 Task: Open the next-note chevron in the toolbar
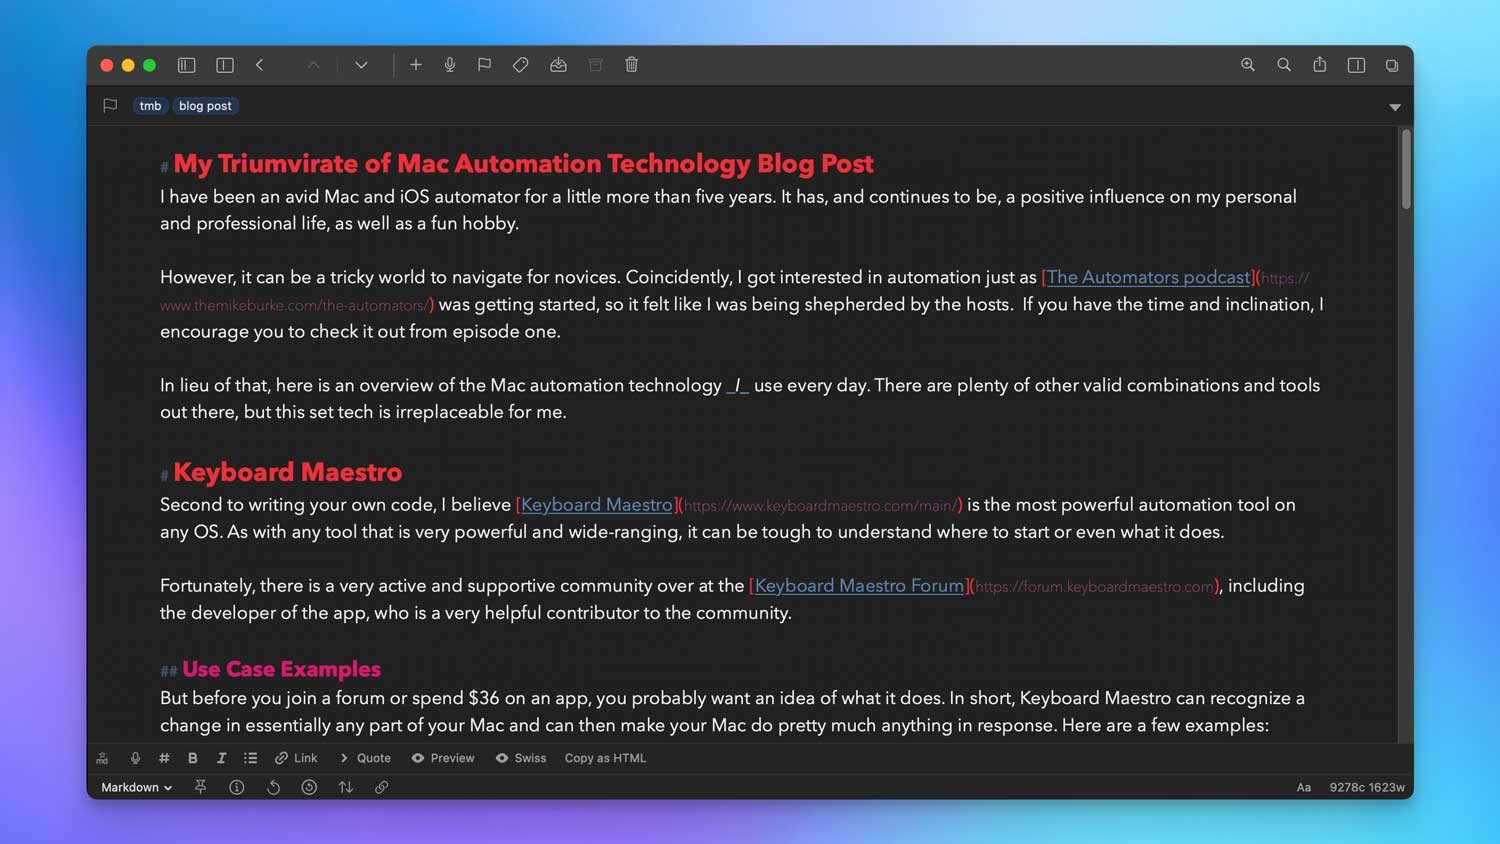tap(361, 64)
